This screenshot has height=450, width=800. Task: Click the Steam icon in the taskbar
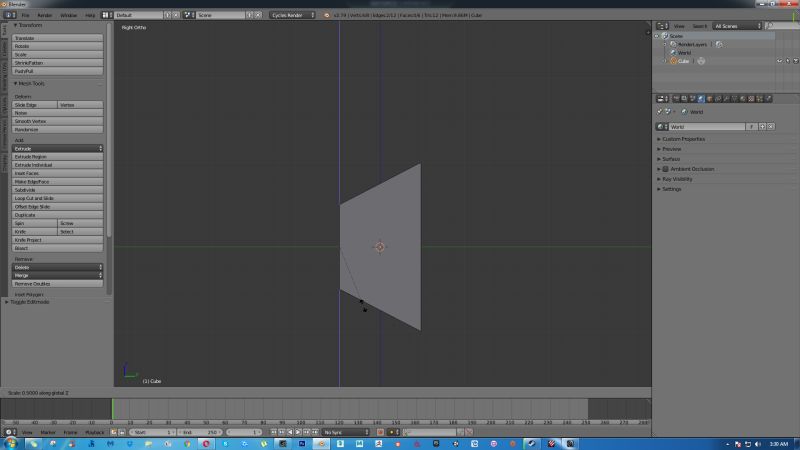pyautogui.click(x=532, y=444)
